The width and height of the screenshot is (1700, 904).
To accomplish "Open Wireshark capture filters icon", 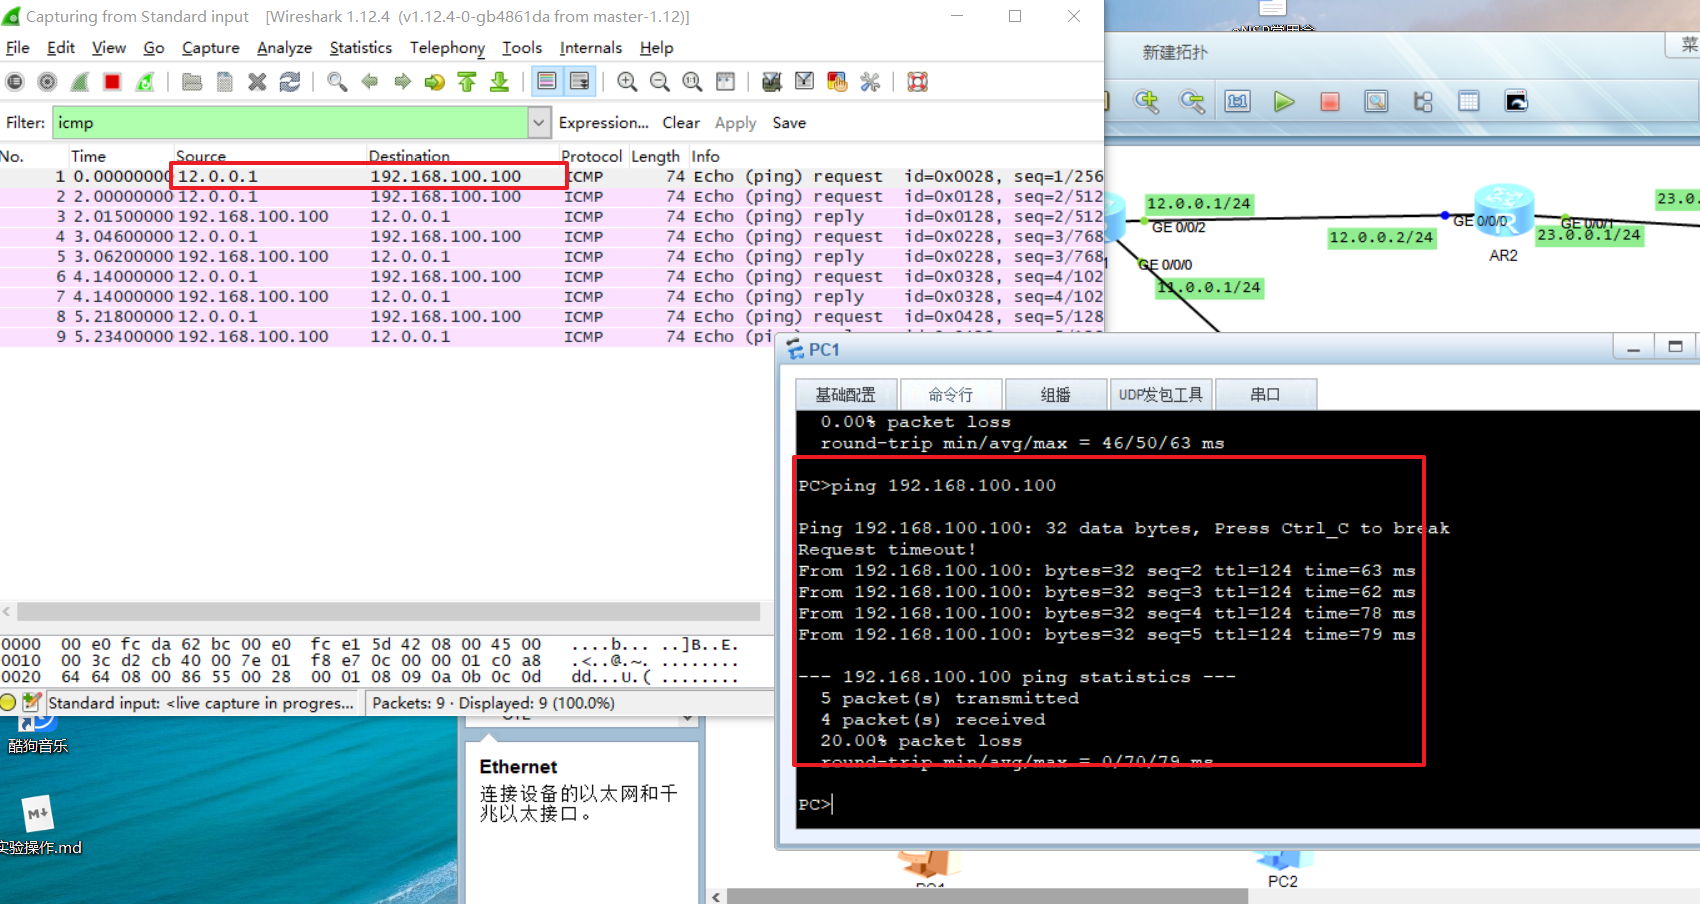I will point(772,82).
